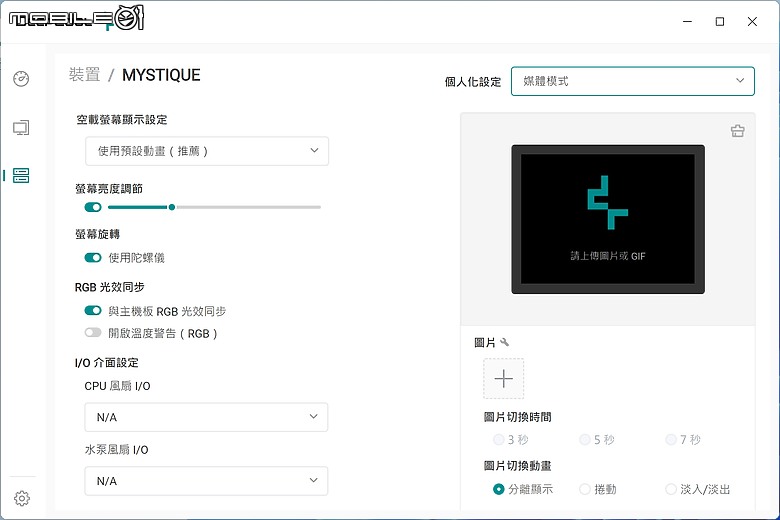Select the 3 秒 radio option
780x520 pixels.
click(498, 439)
